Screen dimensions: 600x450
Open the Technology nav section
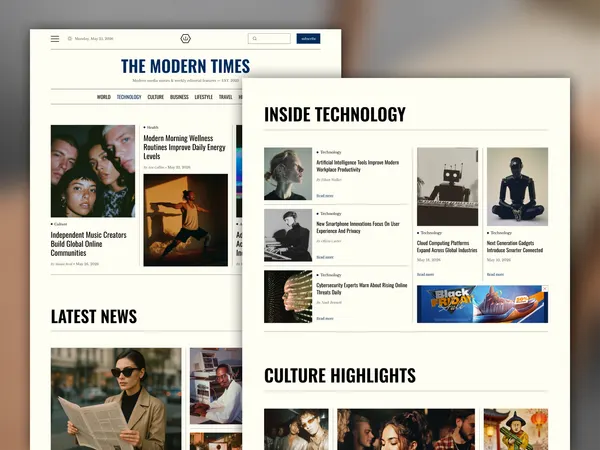click(x=129, y=97)
